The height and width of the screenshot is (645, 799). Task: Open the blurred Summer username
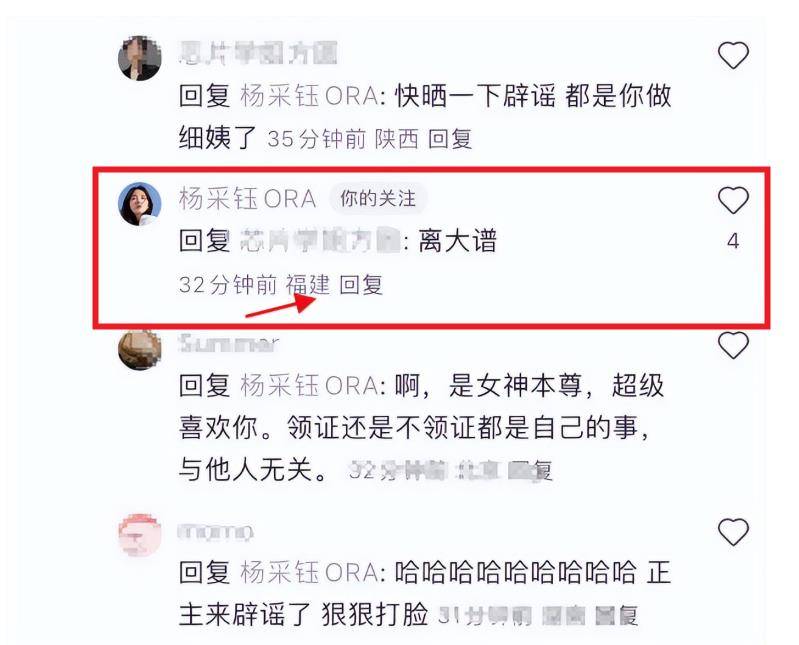tap(229, 344)
